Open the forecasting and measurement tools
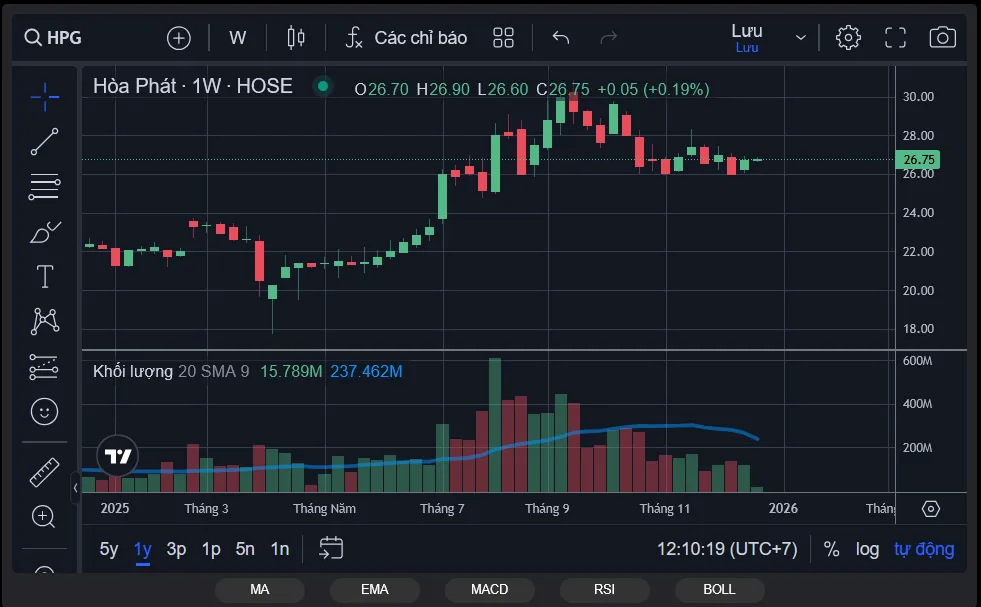The height and width of the screenshot is (607, 981). tap(44, 367)
